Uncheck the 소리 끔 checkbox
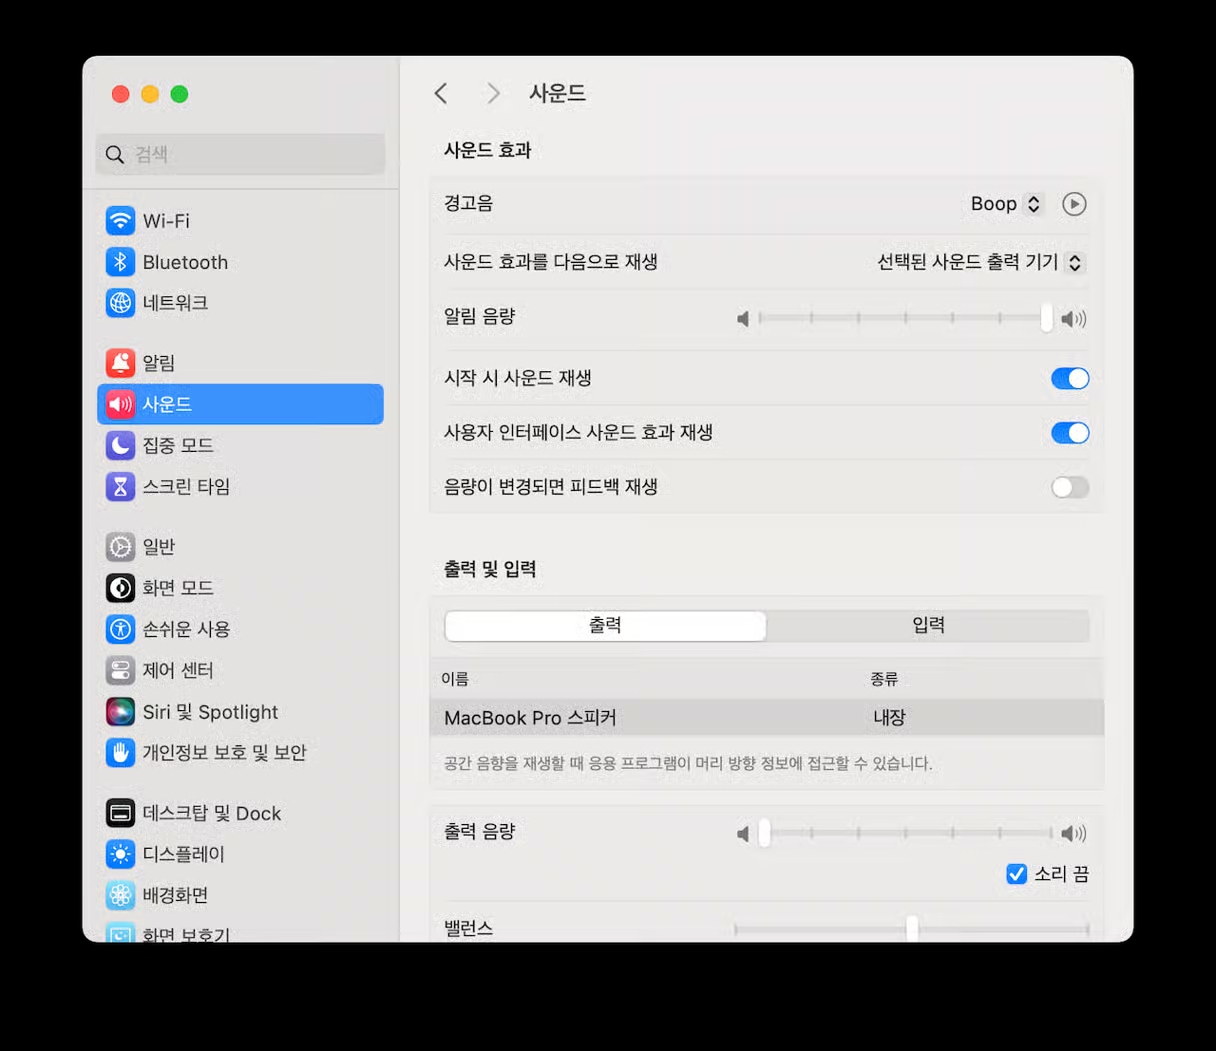 click(x=1016, y=873)
